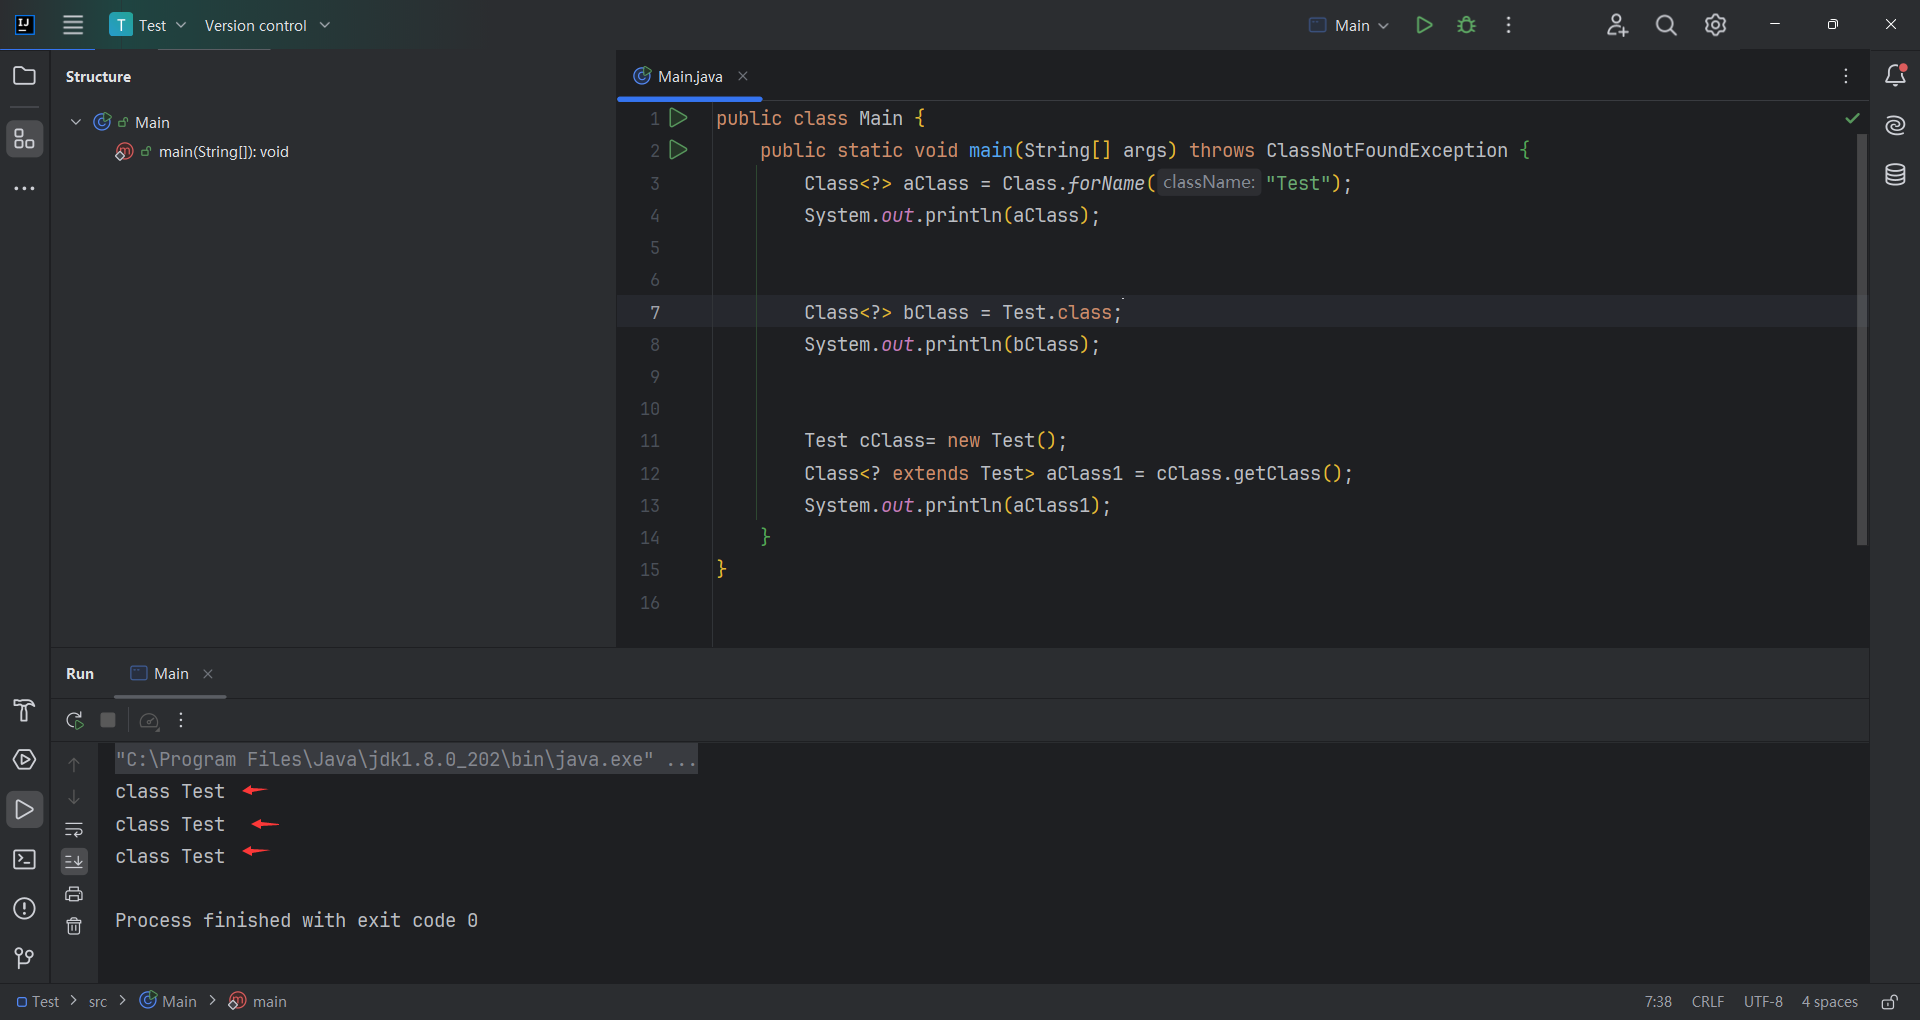Viewport: 1920px width, 1020px height.
Task: Select the main(String[]): void method in Structure
Action: [223, 152]
